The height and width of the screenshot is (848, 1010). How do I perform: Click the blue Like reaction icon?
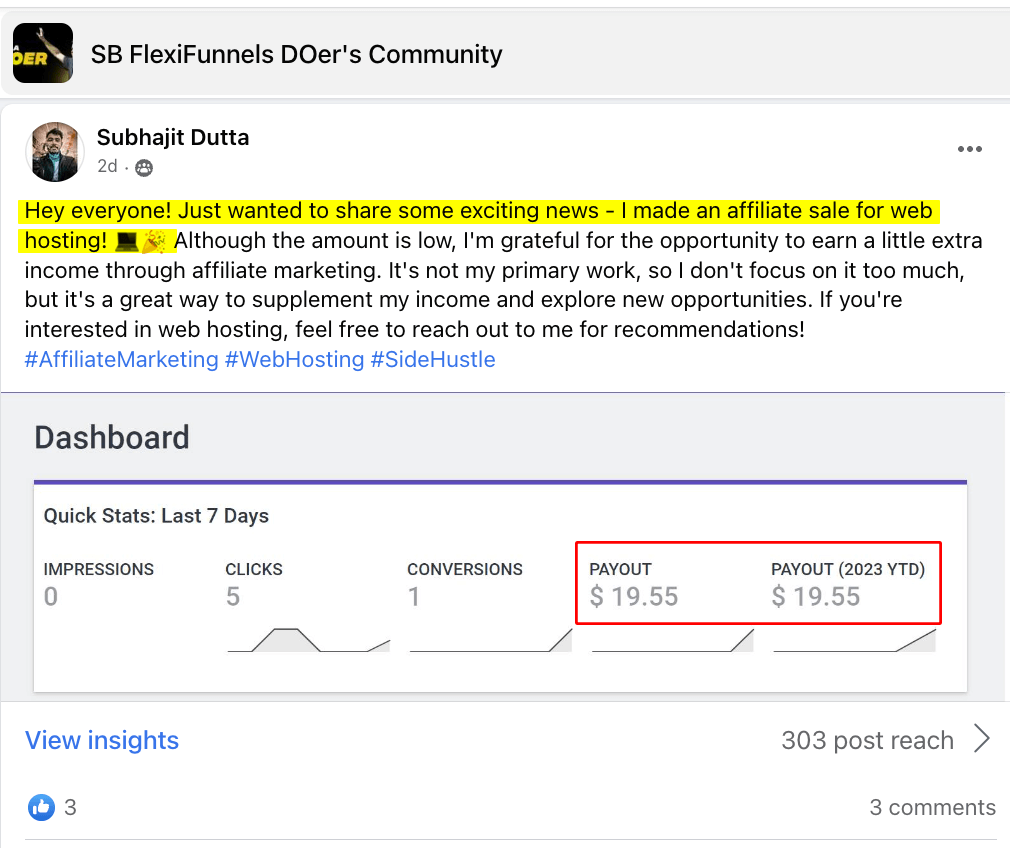[41, 807]
